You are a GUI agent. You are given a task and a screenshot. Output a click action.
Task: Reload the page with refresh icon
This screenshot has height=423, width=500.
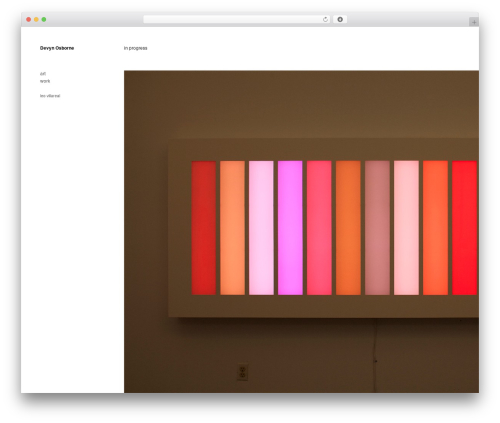[325, 19]
